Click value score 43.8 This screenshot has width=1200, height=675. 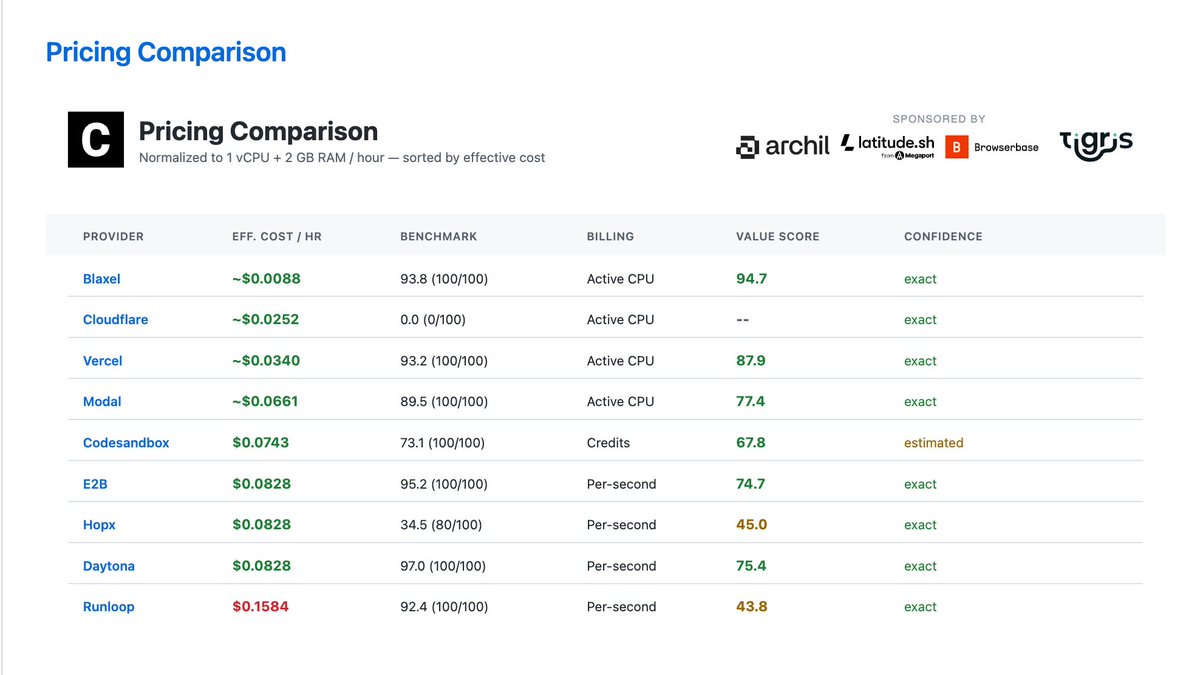[751, 607]
